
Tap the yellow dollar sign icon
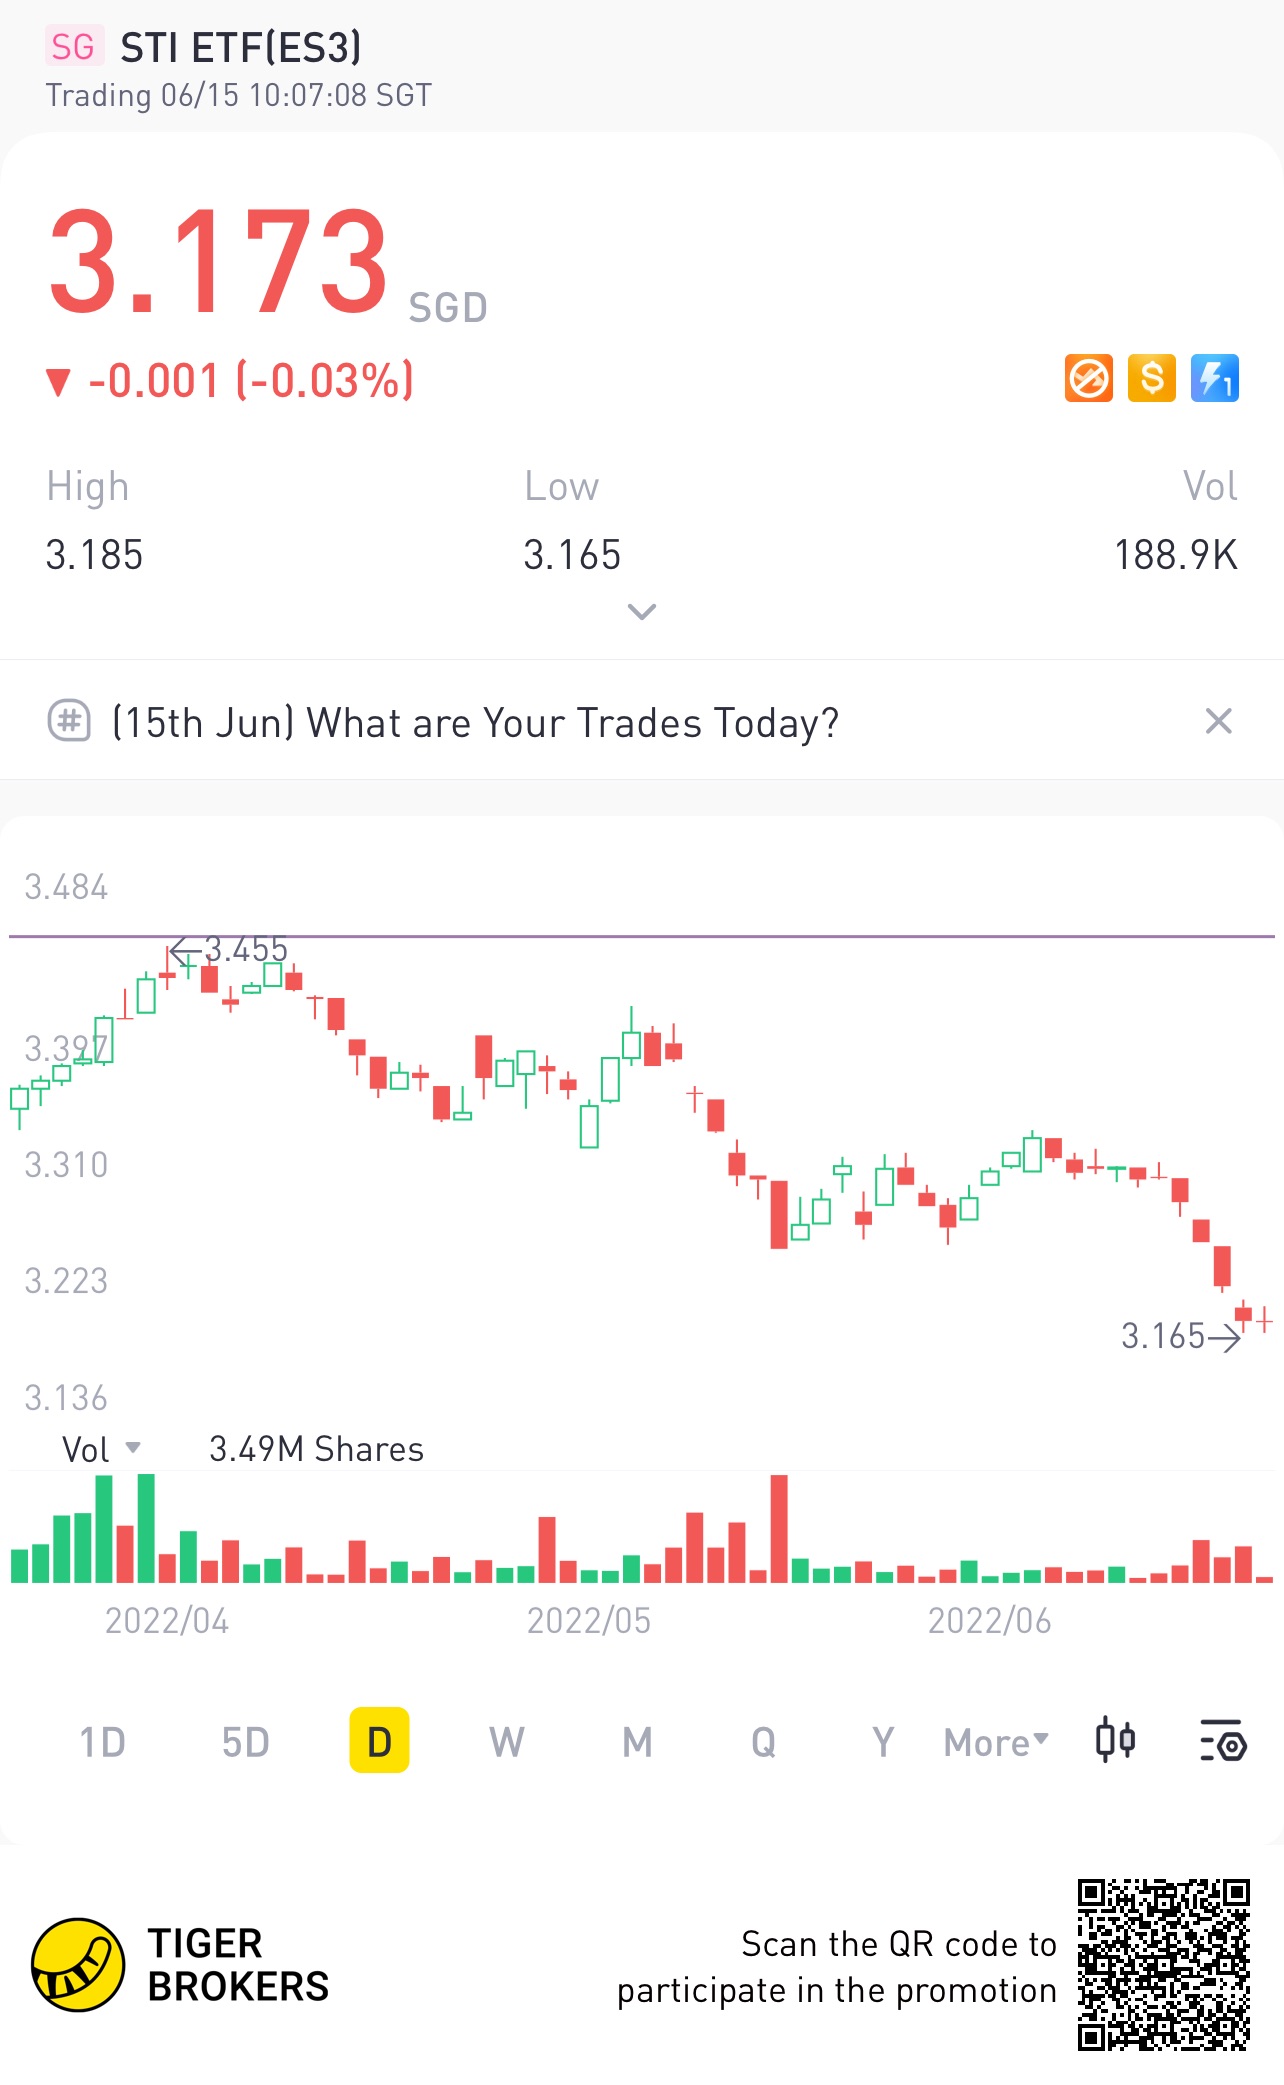click(1151, 379)
